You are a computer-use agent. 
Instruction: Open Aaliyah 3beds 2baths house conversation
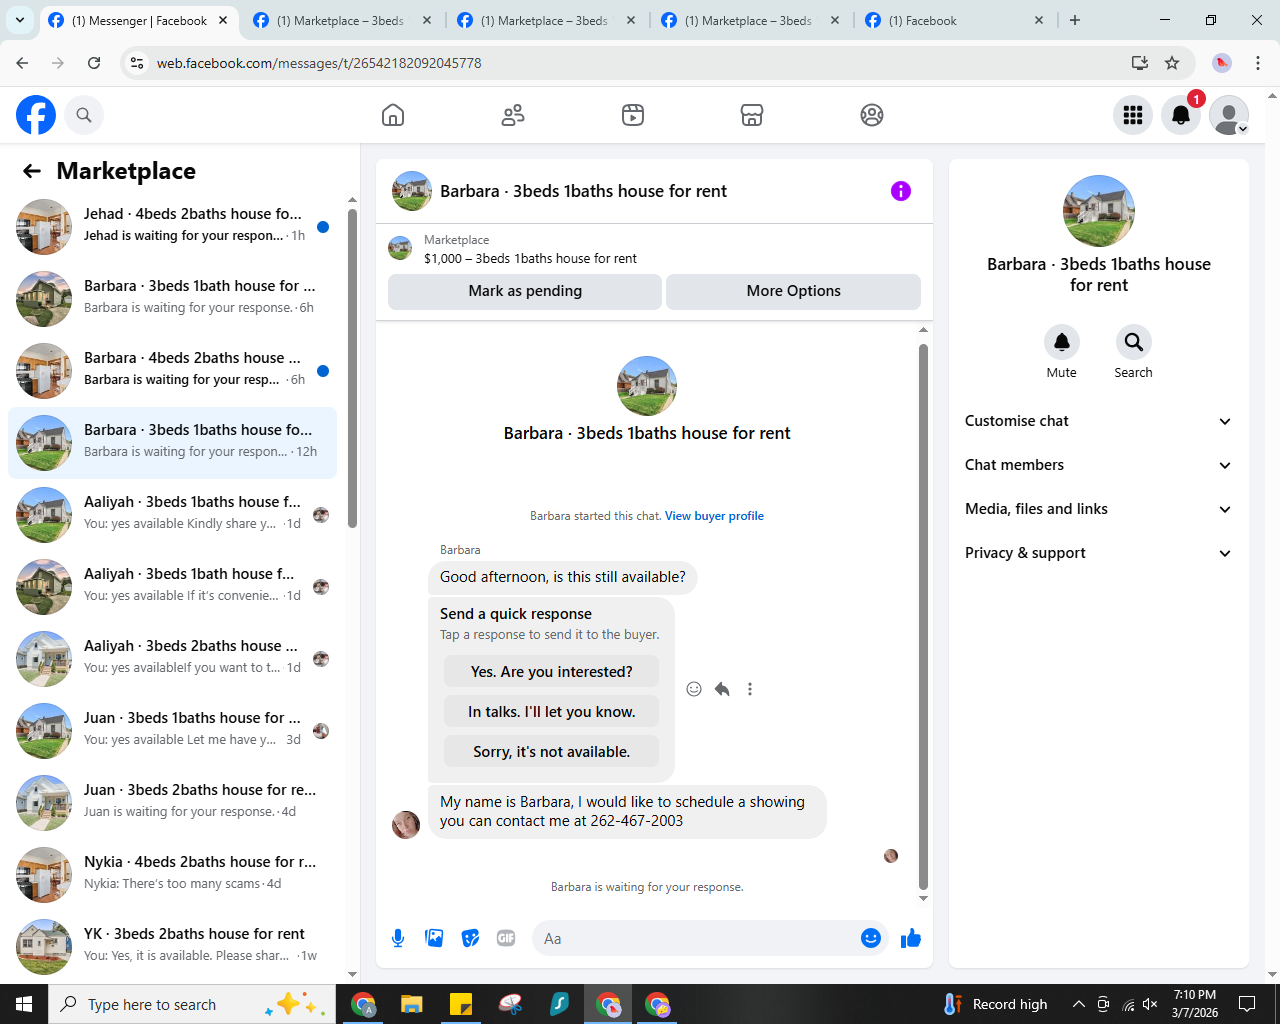click(172, 659)
